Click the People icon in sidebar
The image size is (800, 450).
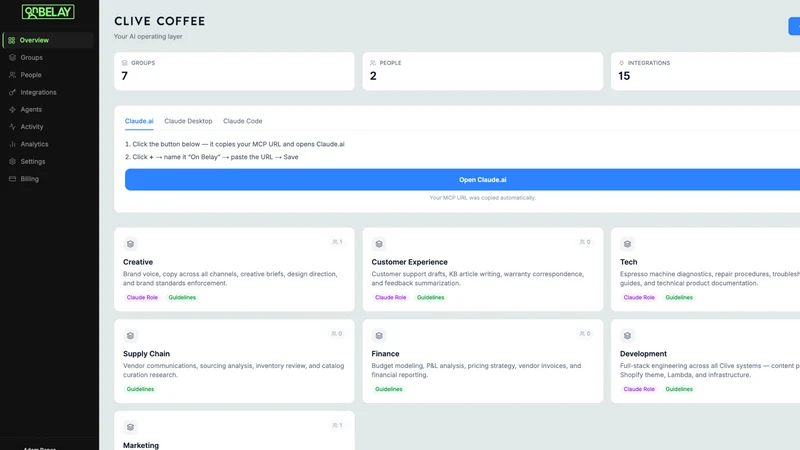(12, 74)
